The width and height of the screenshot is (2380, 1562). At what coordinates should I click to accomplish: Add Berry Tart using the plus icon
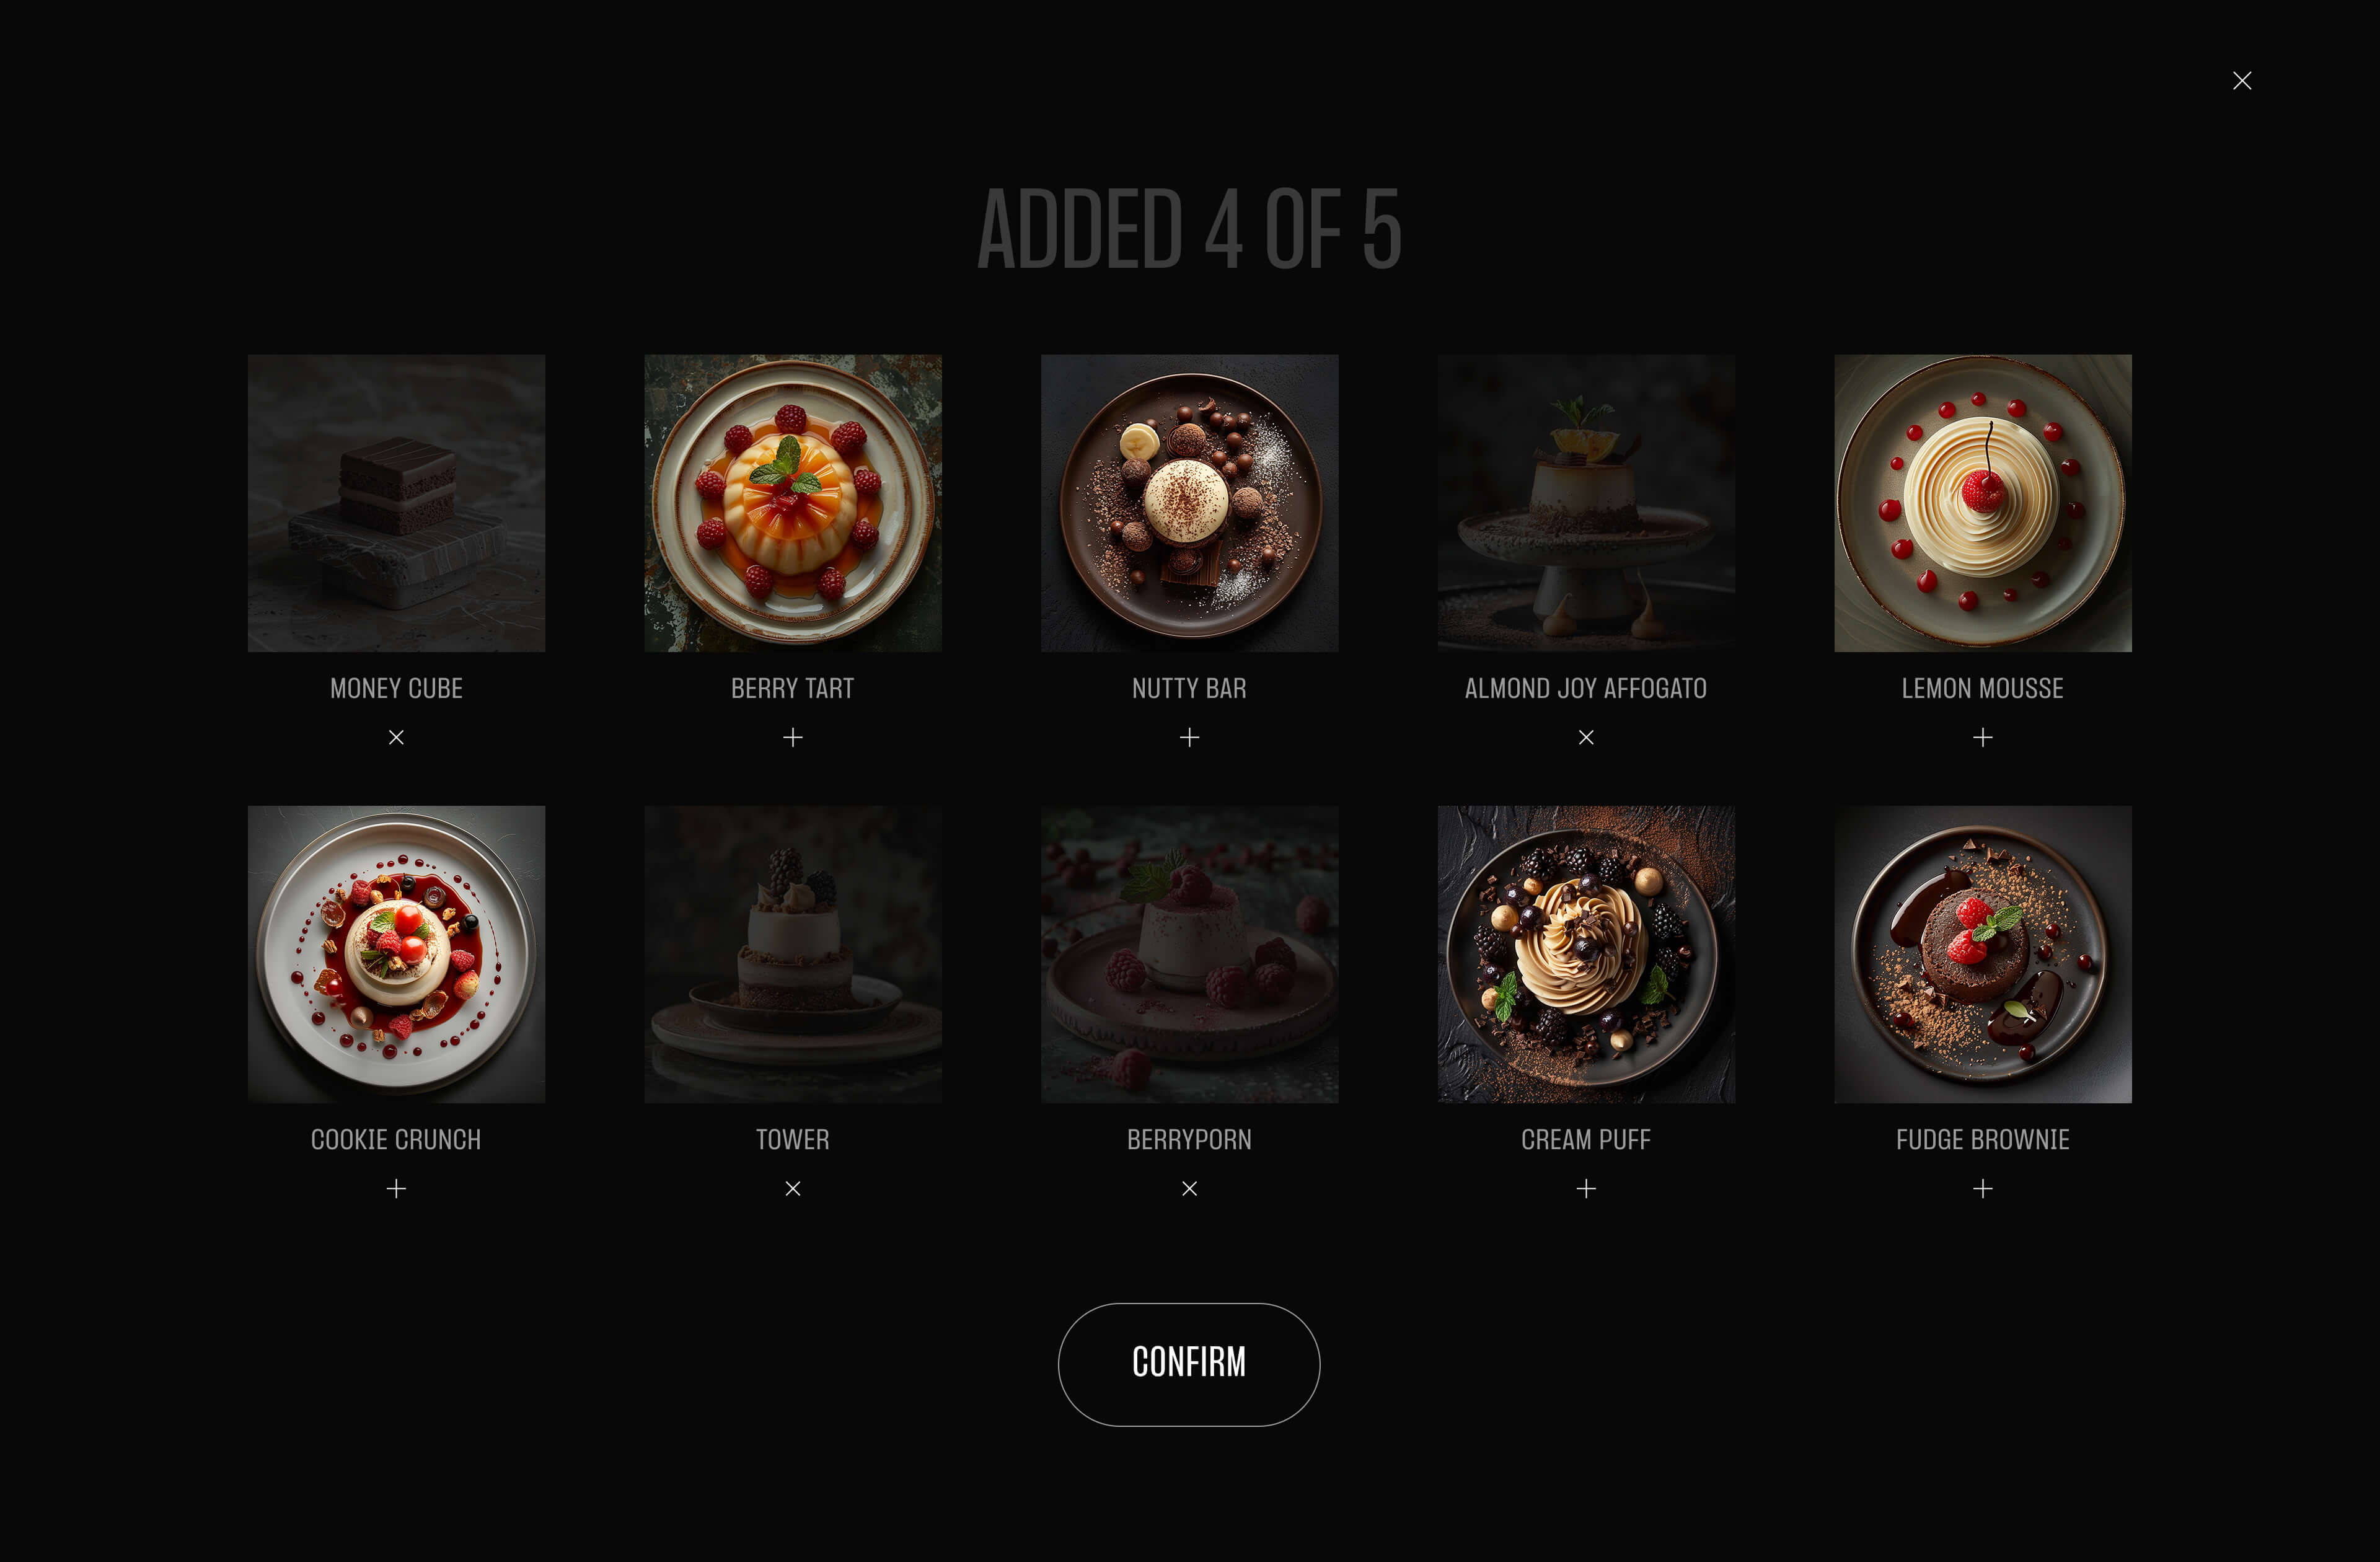pyautogui.click(x=793, y=737)
